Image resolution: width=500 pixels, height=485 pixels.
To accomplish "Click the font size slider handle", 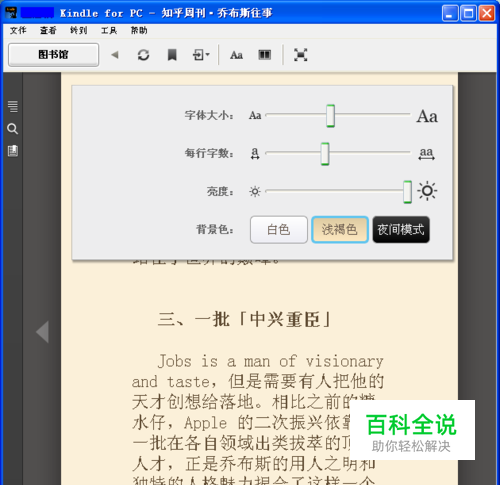I will pos(330,116).
